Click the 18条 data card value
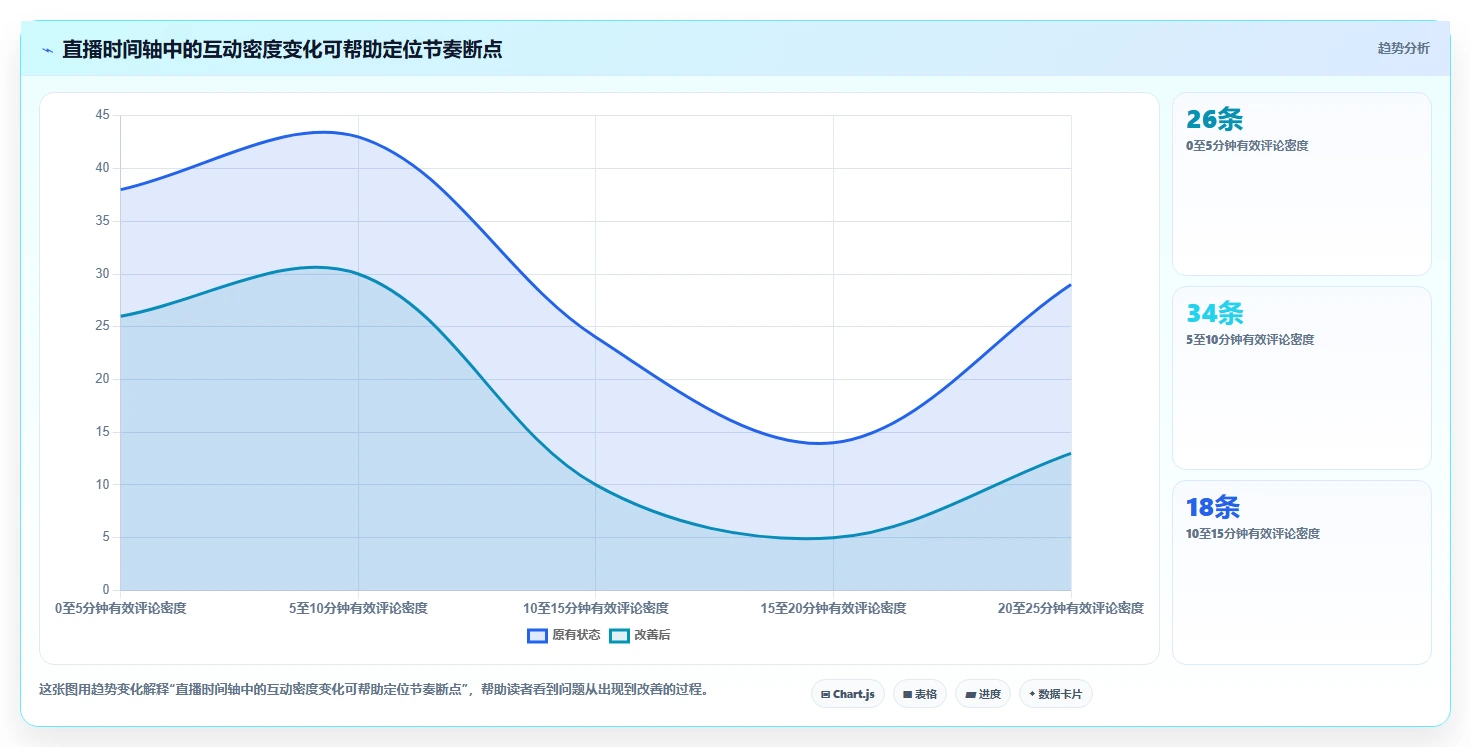This screenshot has width=1471, height=747. [x=1212, y=507]
